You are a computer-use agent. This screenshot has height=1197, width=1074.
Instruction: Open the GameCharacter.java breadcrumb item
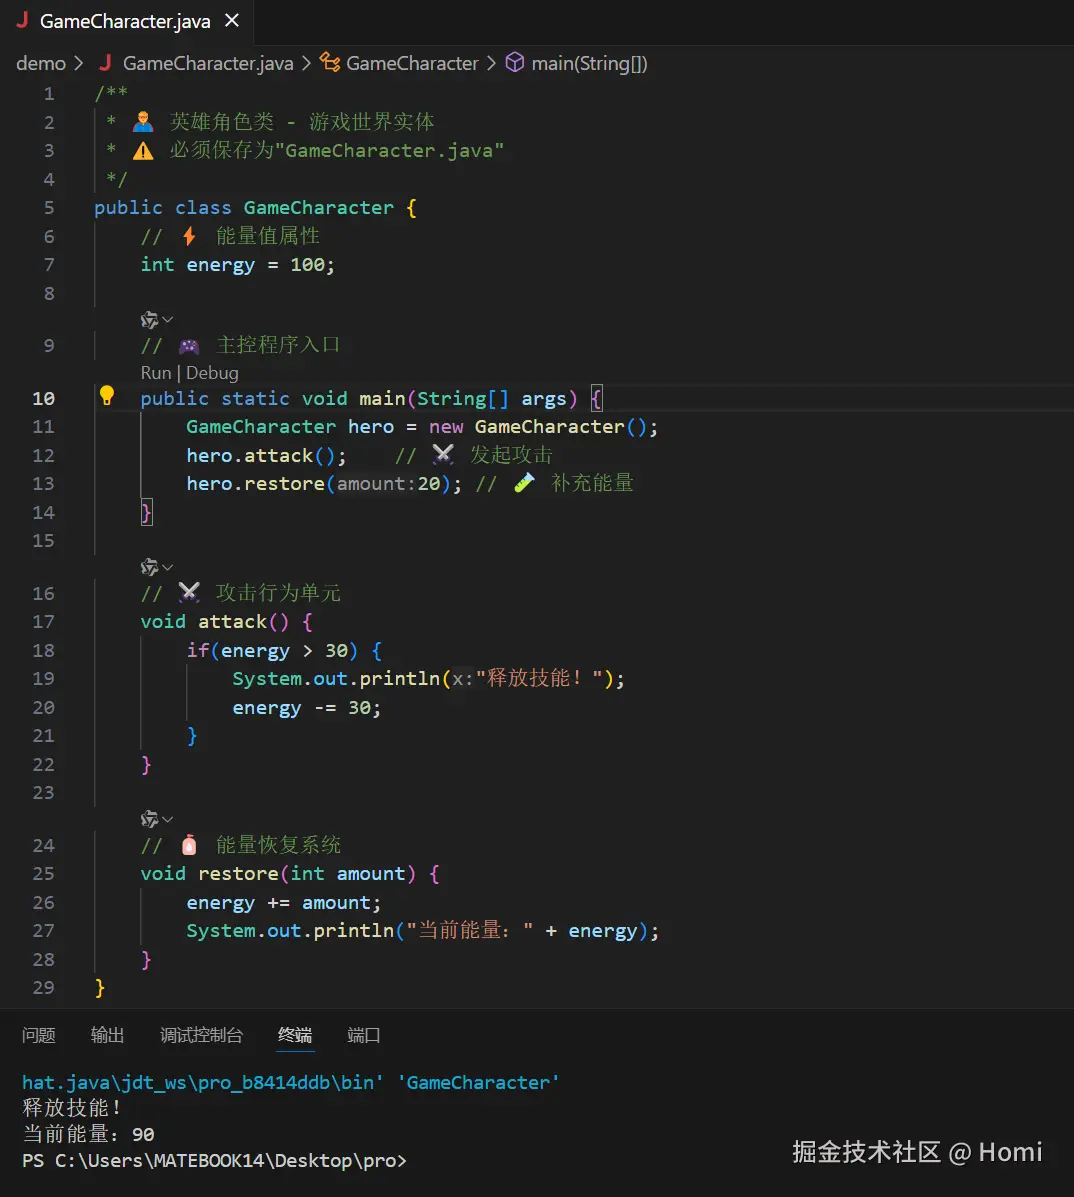coord(208,63)
